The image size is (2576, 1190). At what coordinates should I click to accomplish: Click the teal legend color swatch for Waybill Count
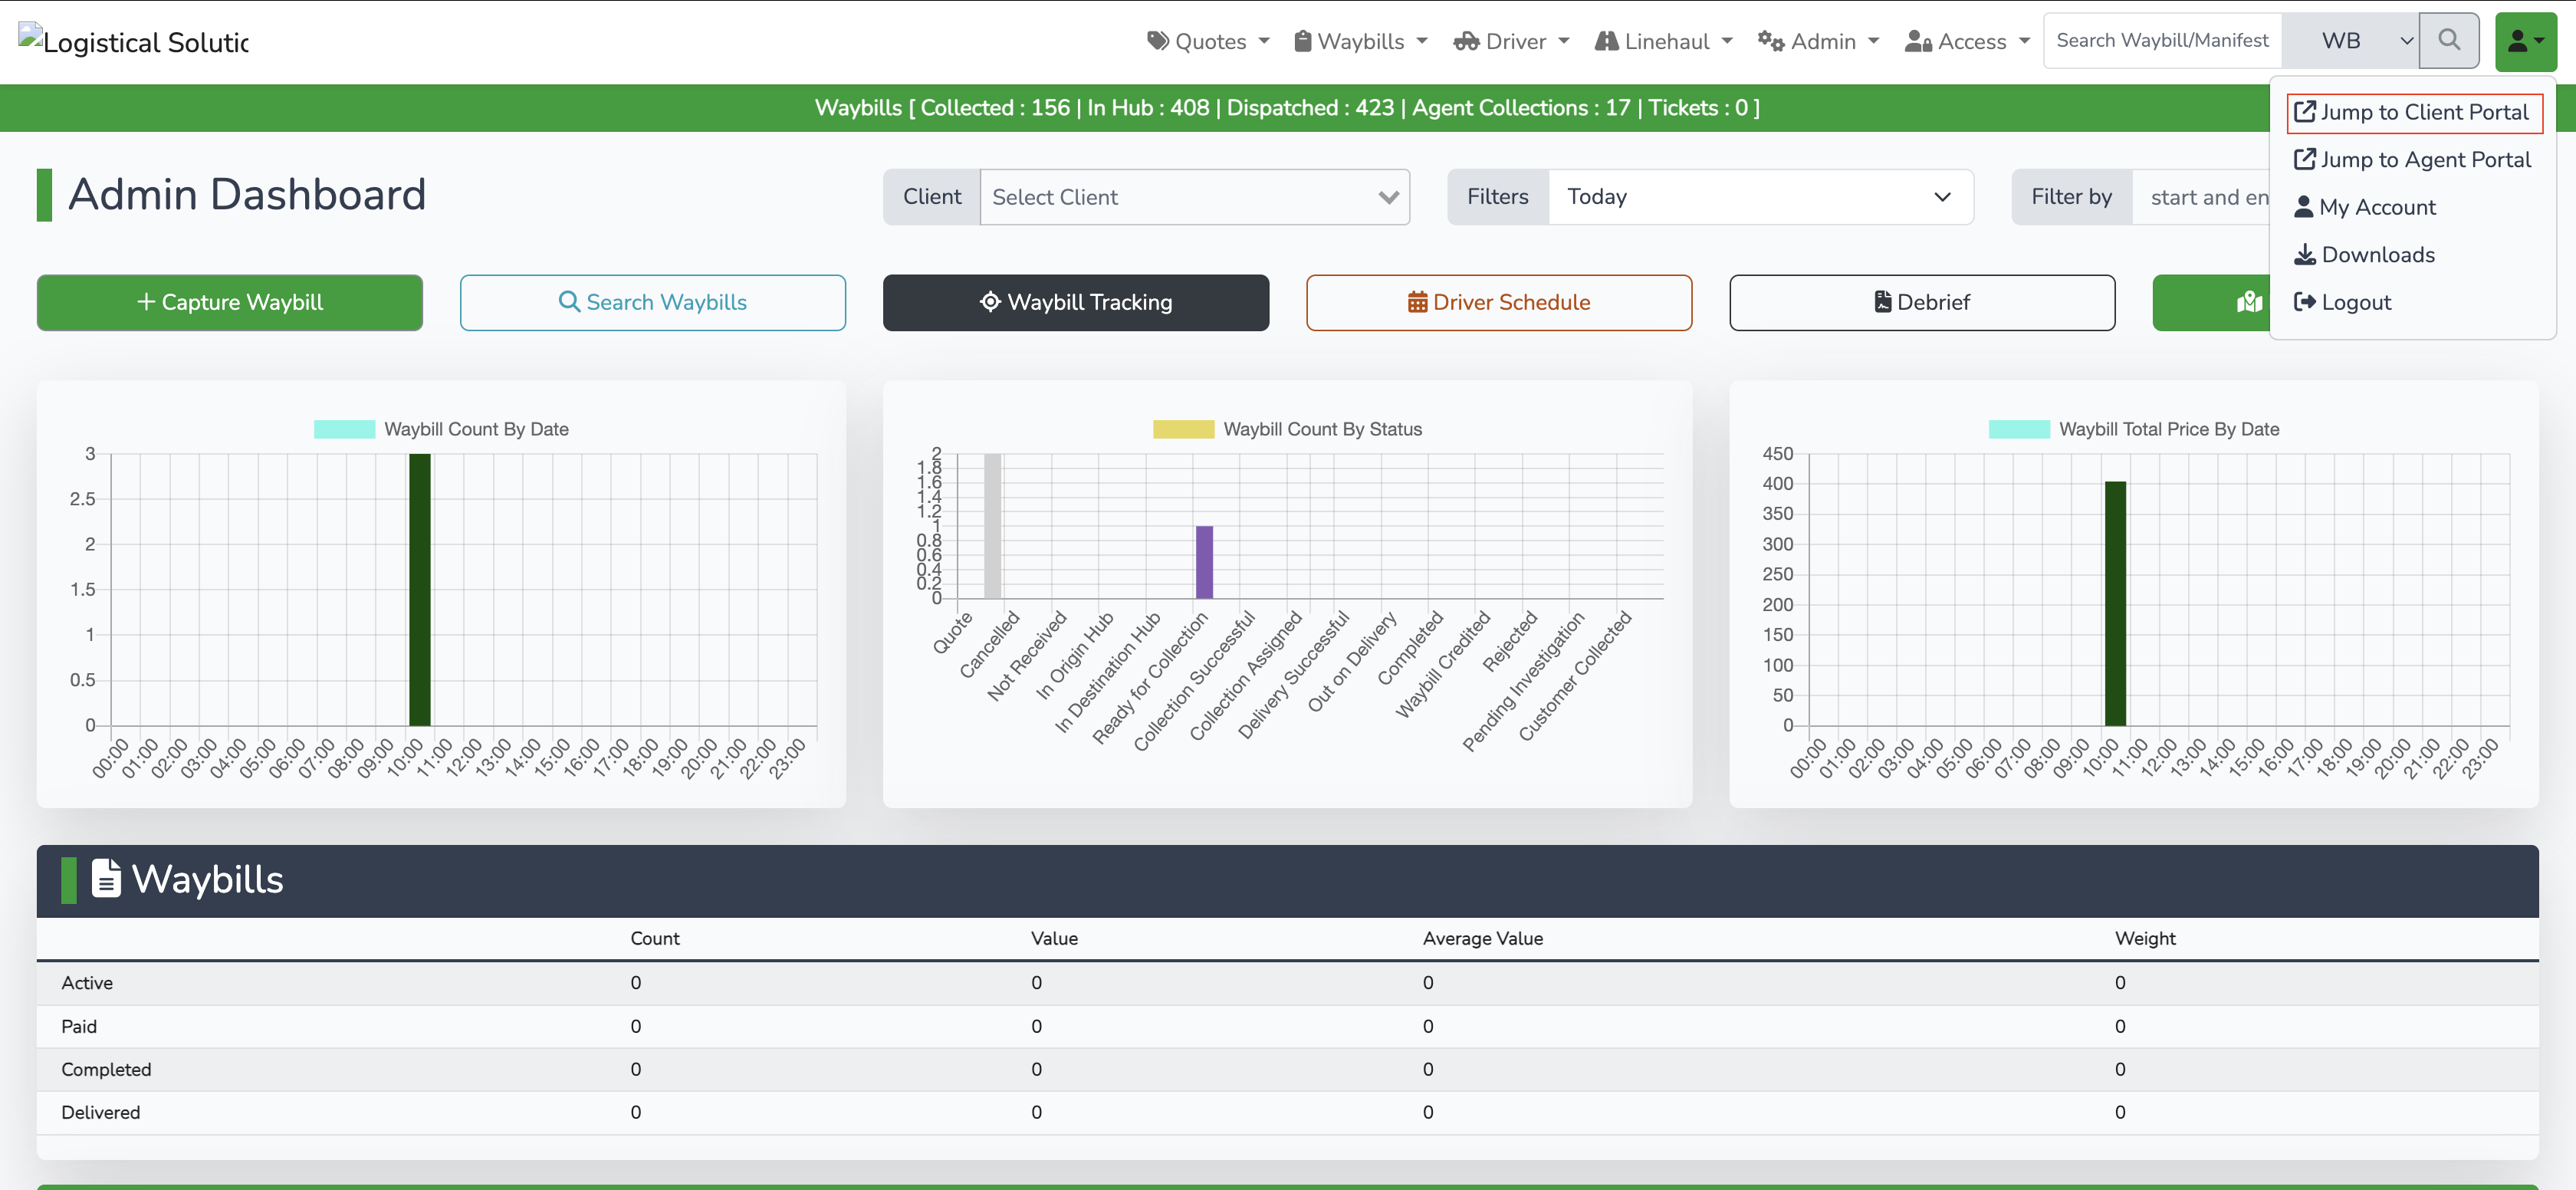click(x=345, y=428)
